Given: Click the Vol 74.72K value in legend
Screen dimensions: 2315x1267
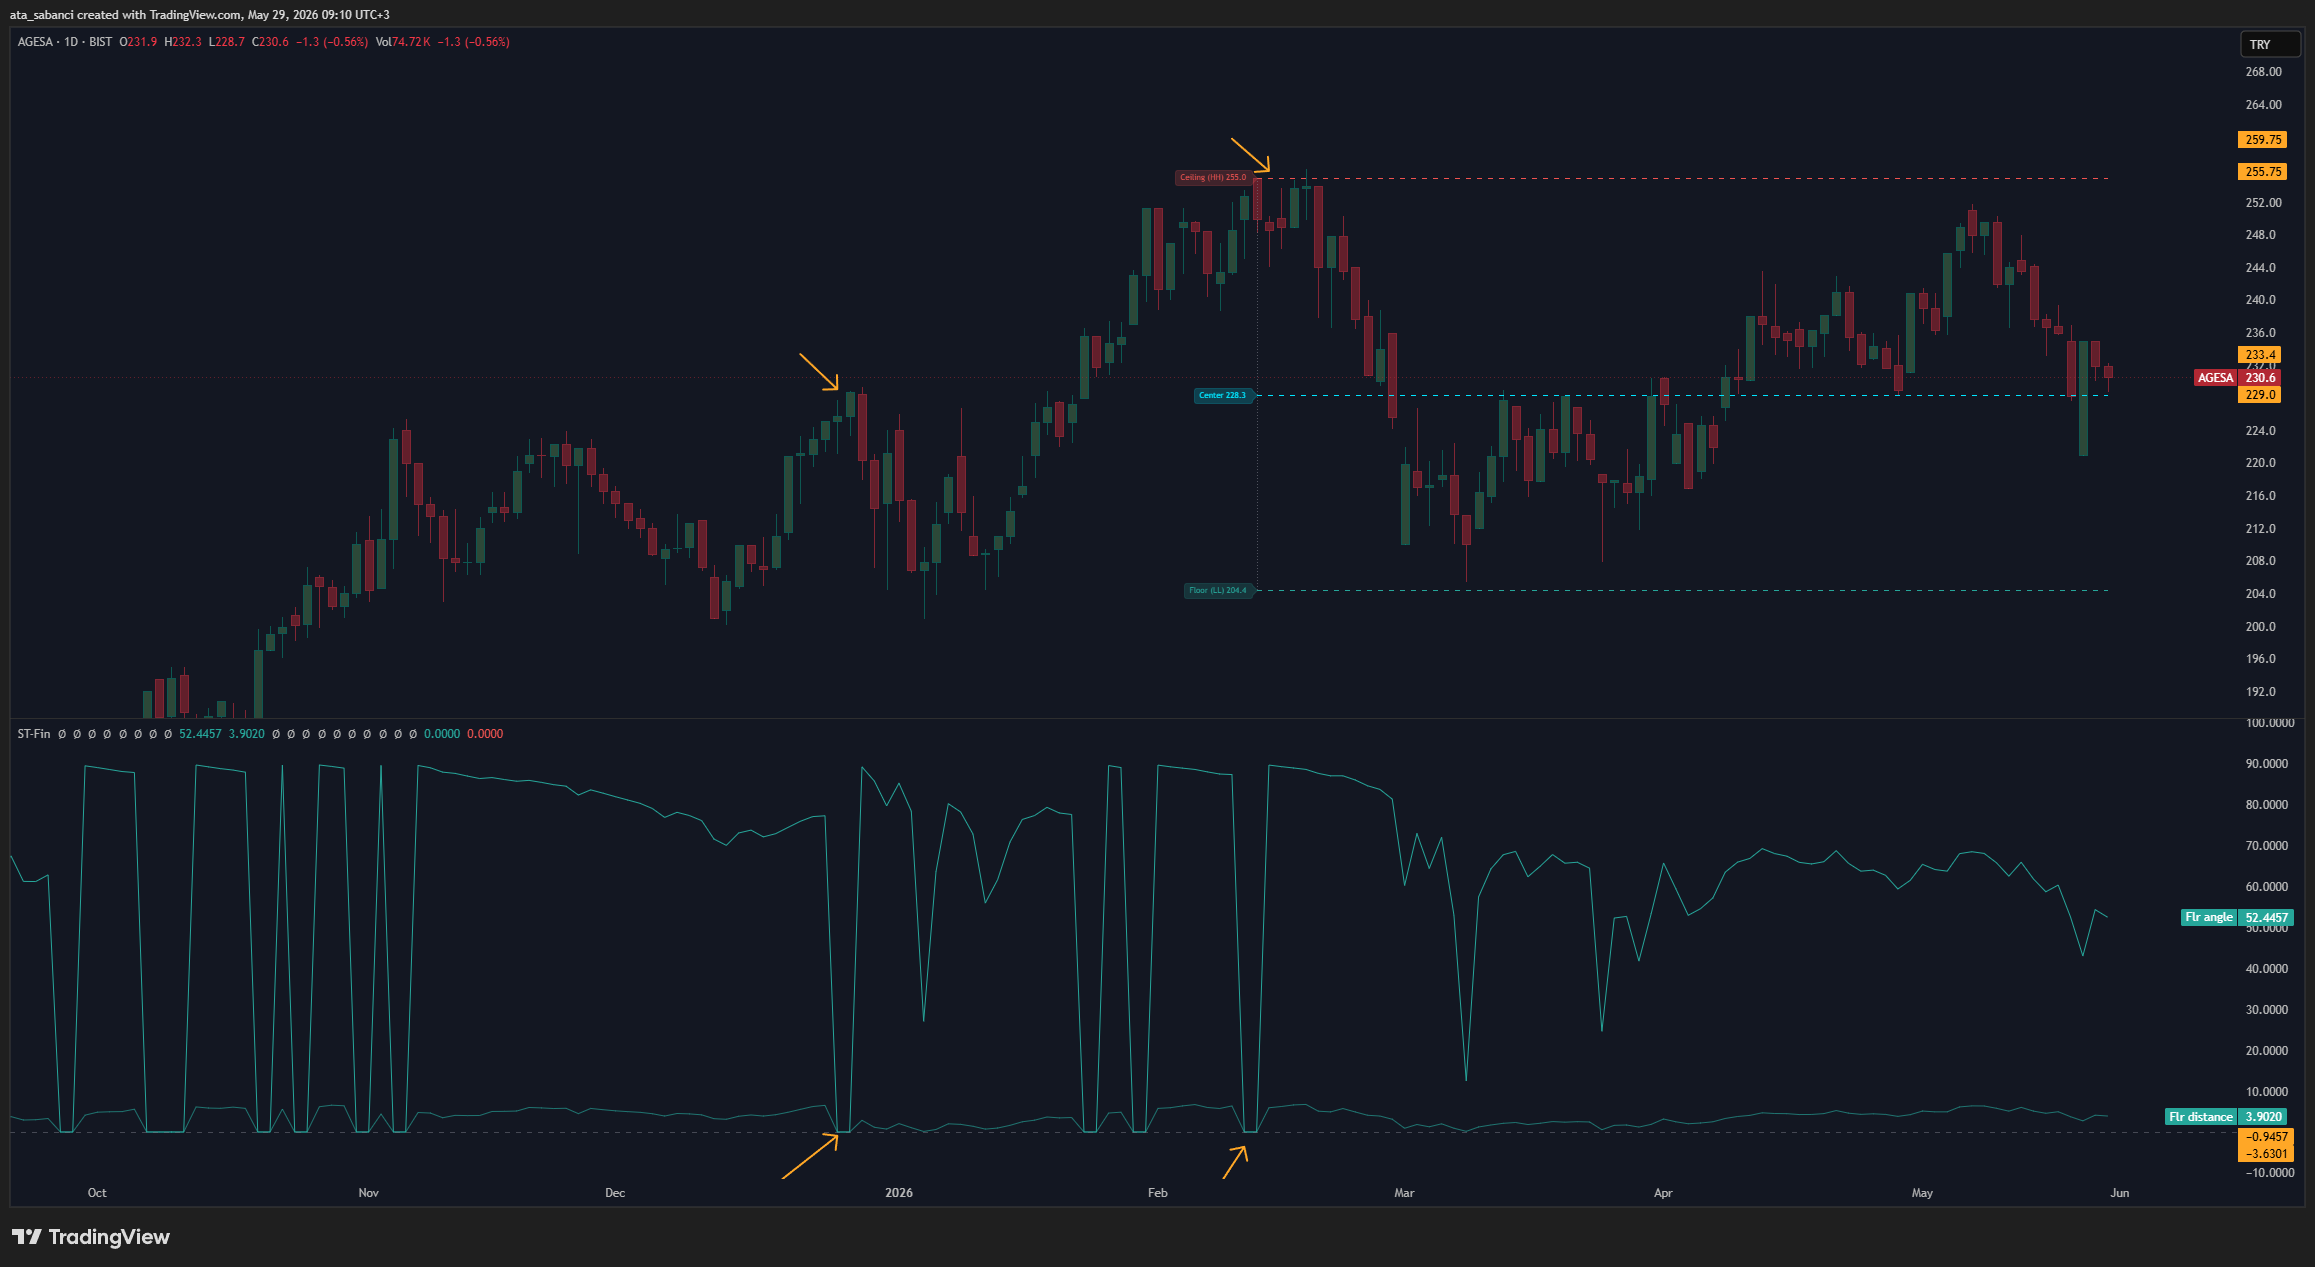Looking at the screenshot, I should click(403, 42).
